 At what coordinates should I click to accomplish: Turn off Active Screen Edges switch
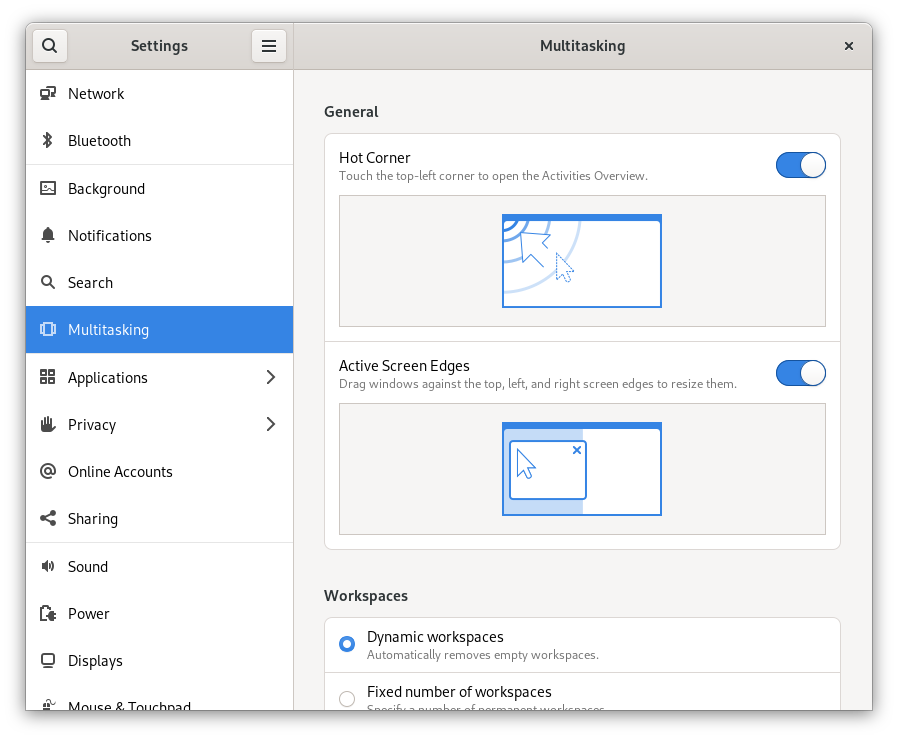[801, 373]
